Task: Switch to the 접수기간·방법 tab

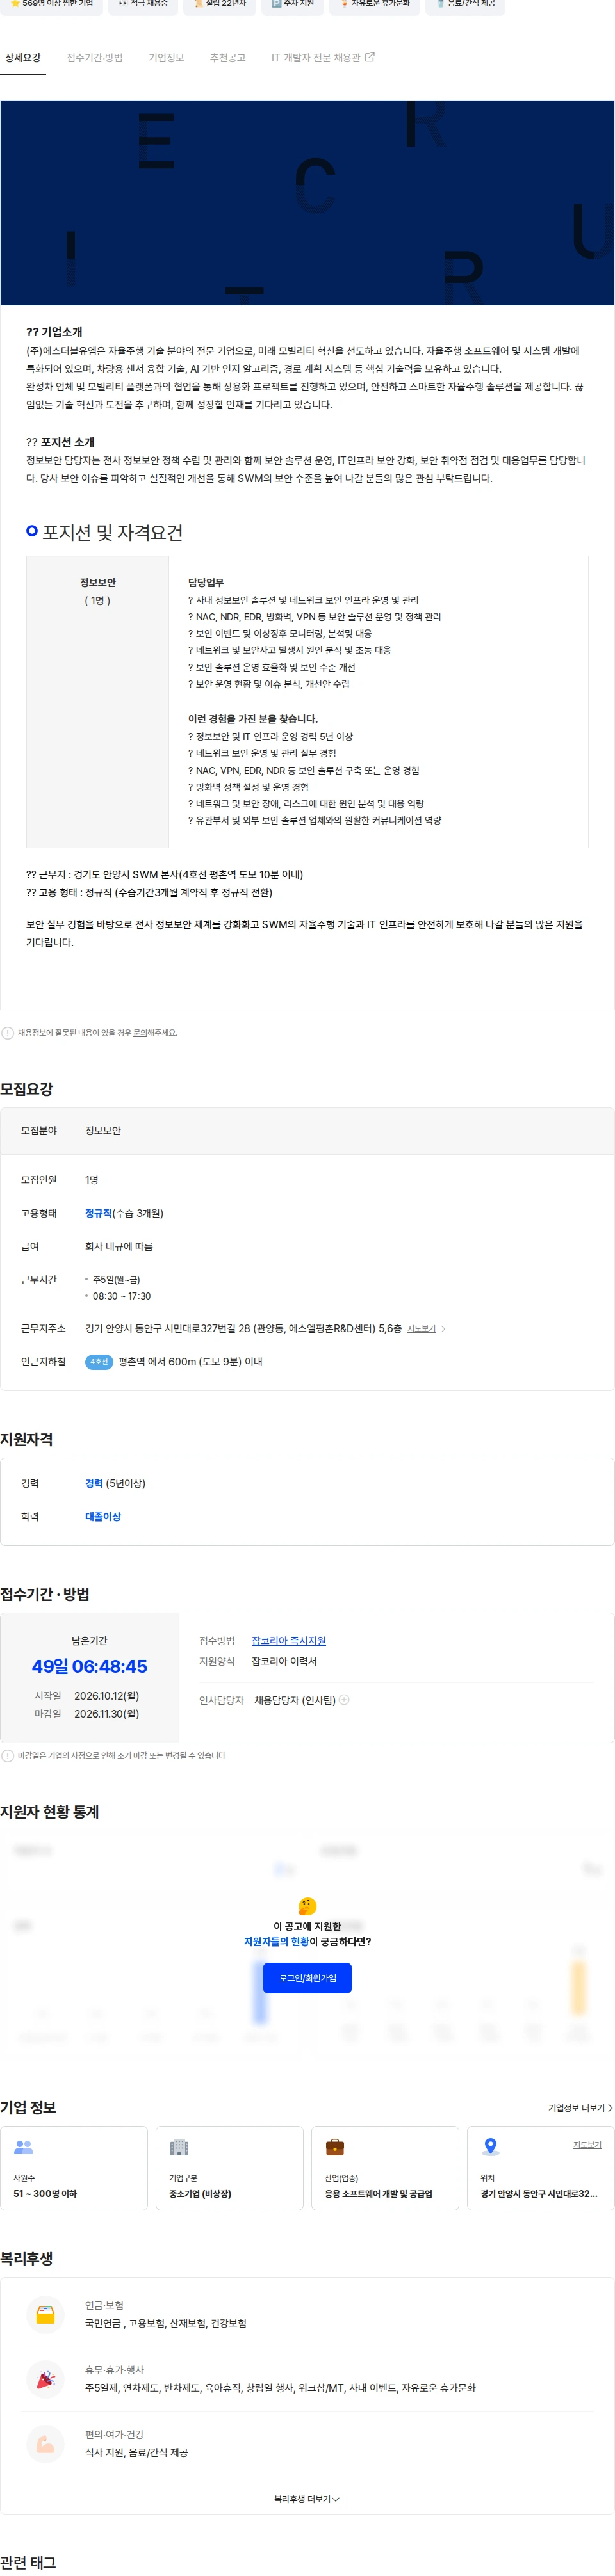Action: point(95,58)
